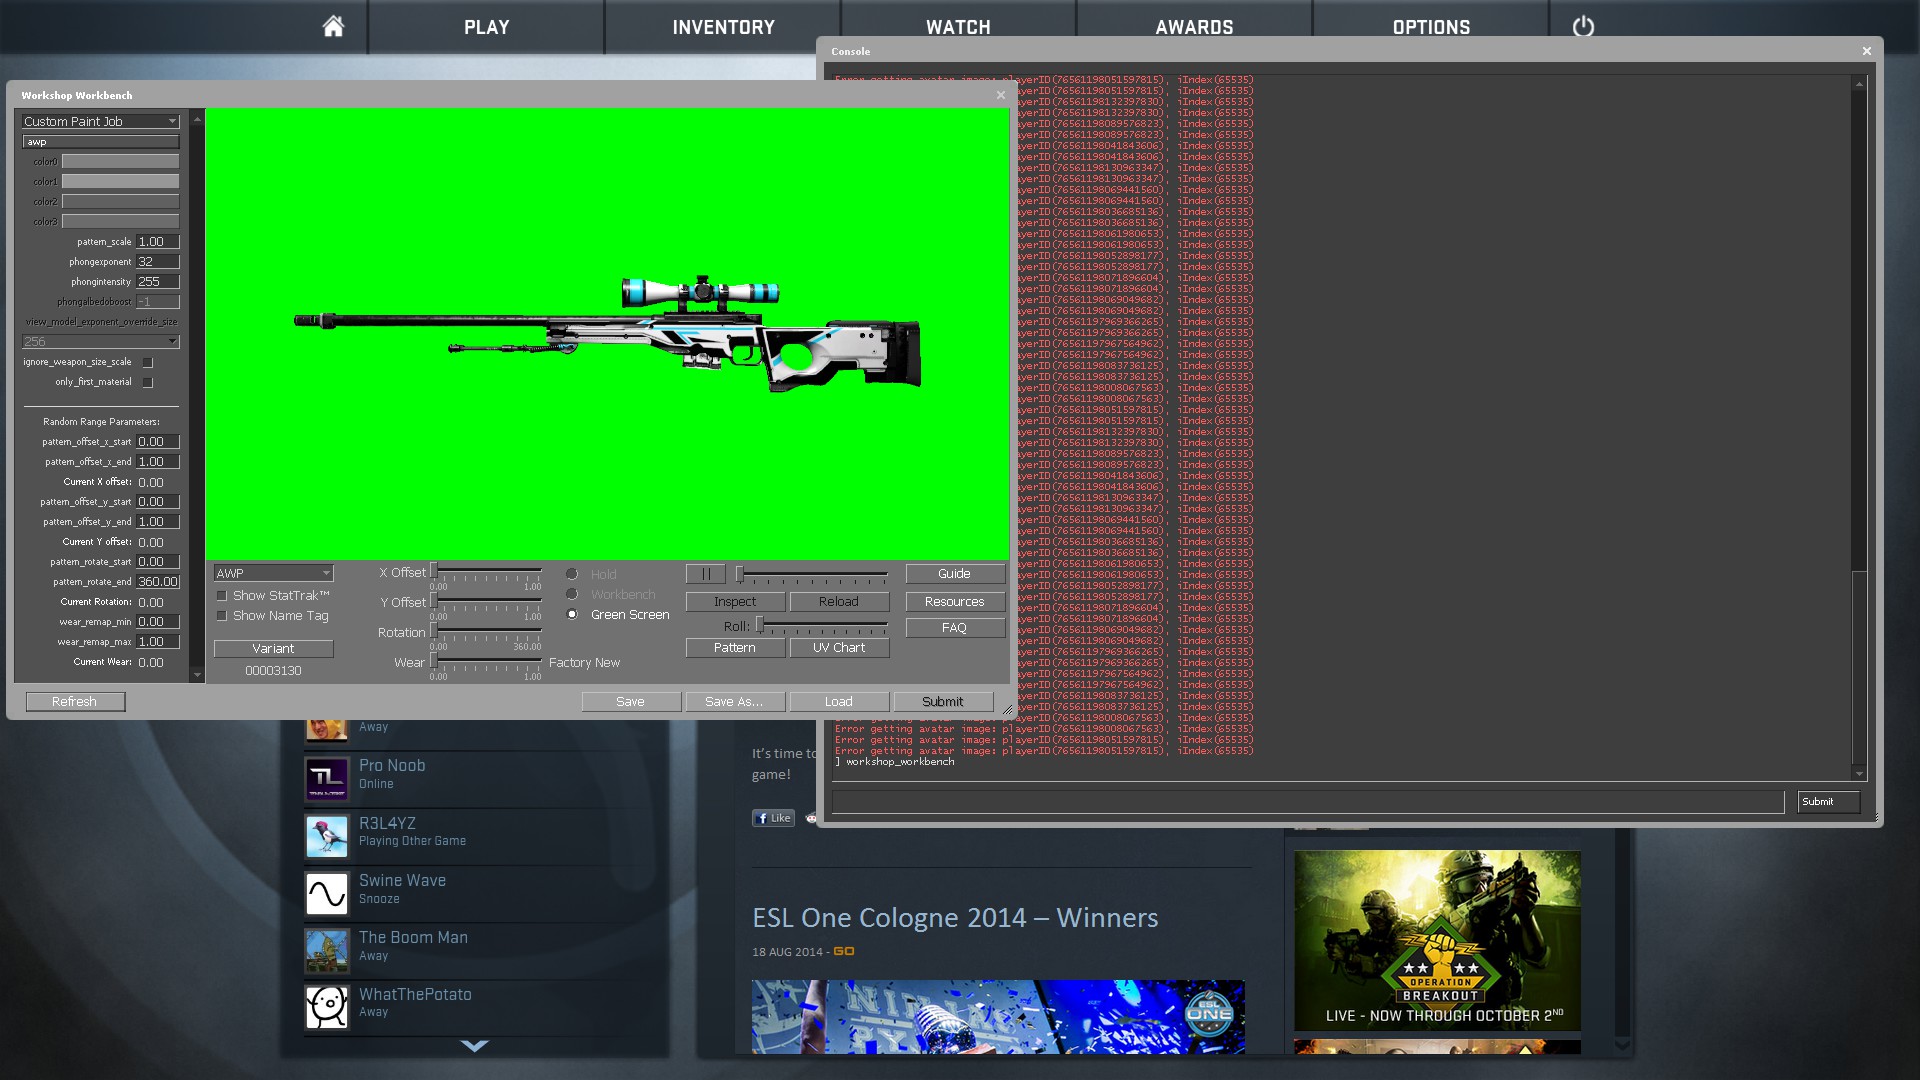1920x1080 pixels.
Task: Go to the home screen icon
Action: click(x=333, y=27)
